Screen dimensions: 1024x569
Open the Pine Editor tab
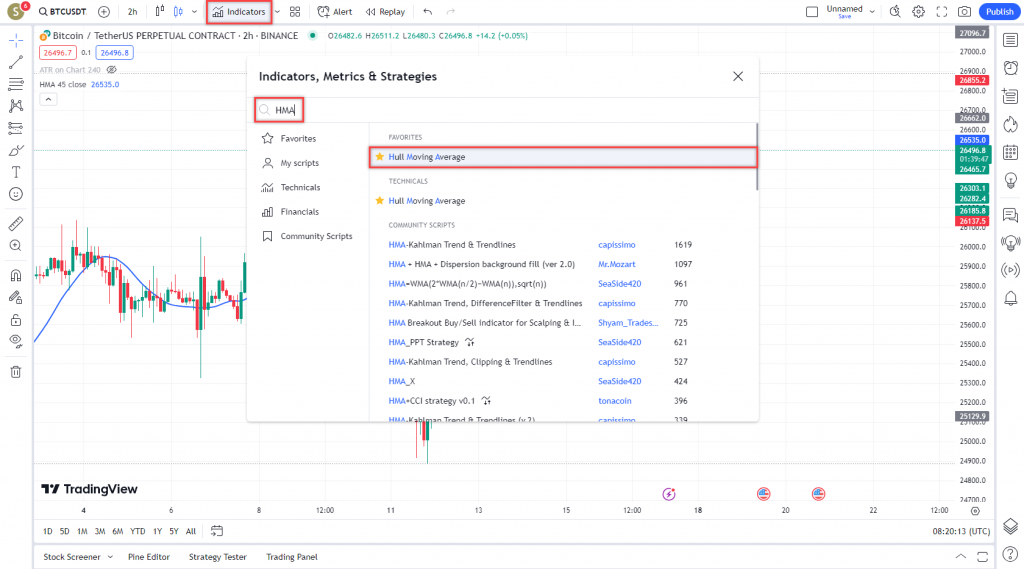[149, 557]
